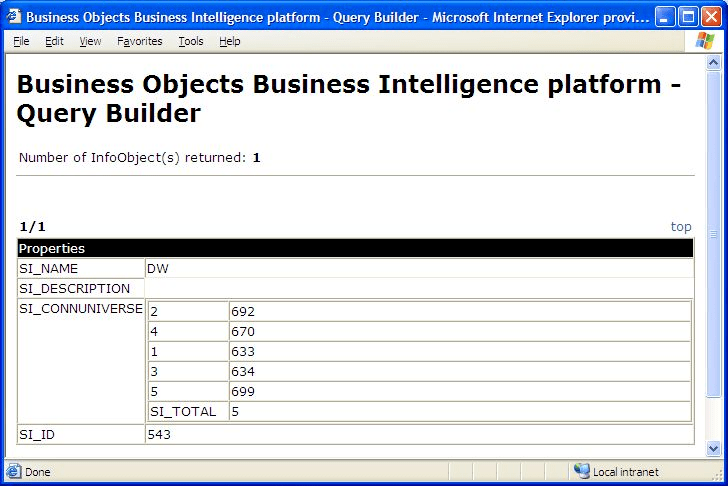
Task: Click the vertical scrollbar thumb
Action: (x=713, y=234)
